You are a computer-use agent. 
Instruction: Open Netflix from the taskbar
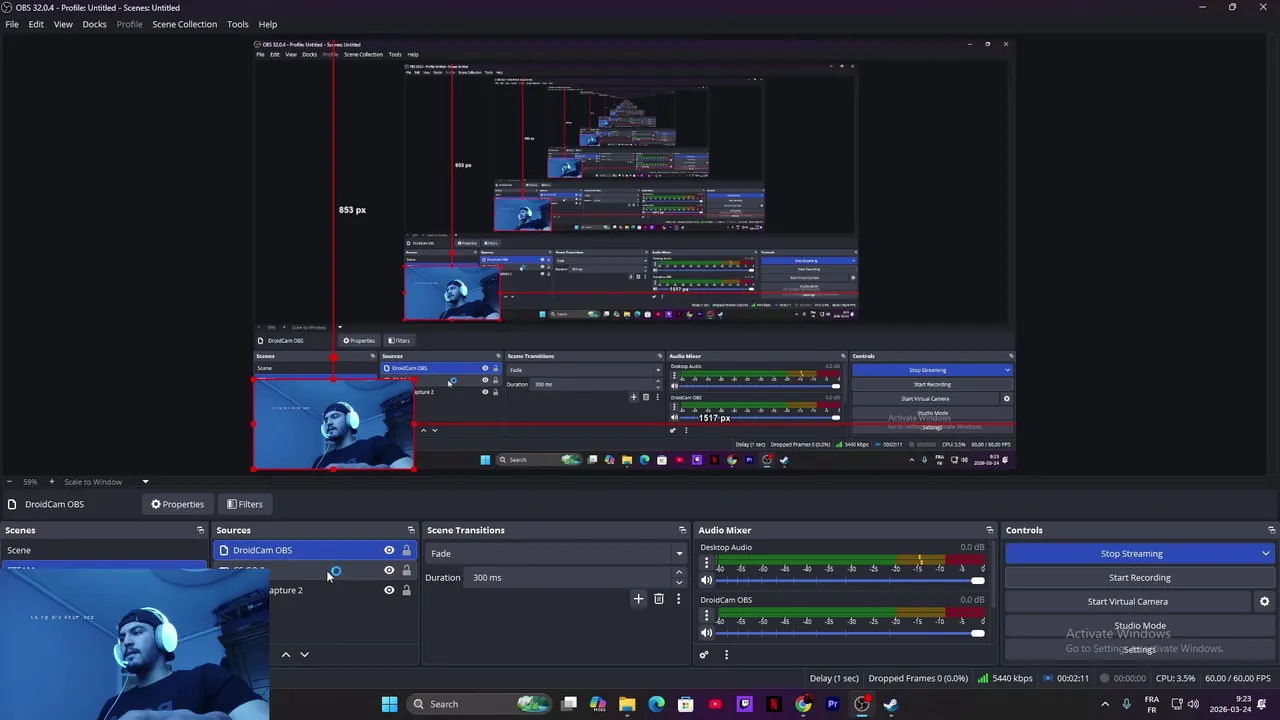[x=773, y=704]
